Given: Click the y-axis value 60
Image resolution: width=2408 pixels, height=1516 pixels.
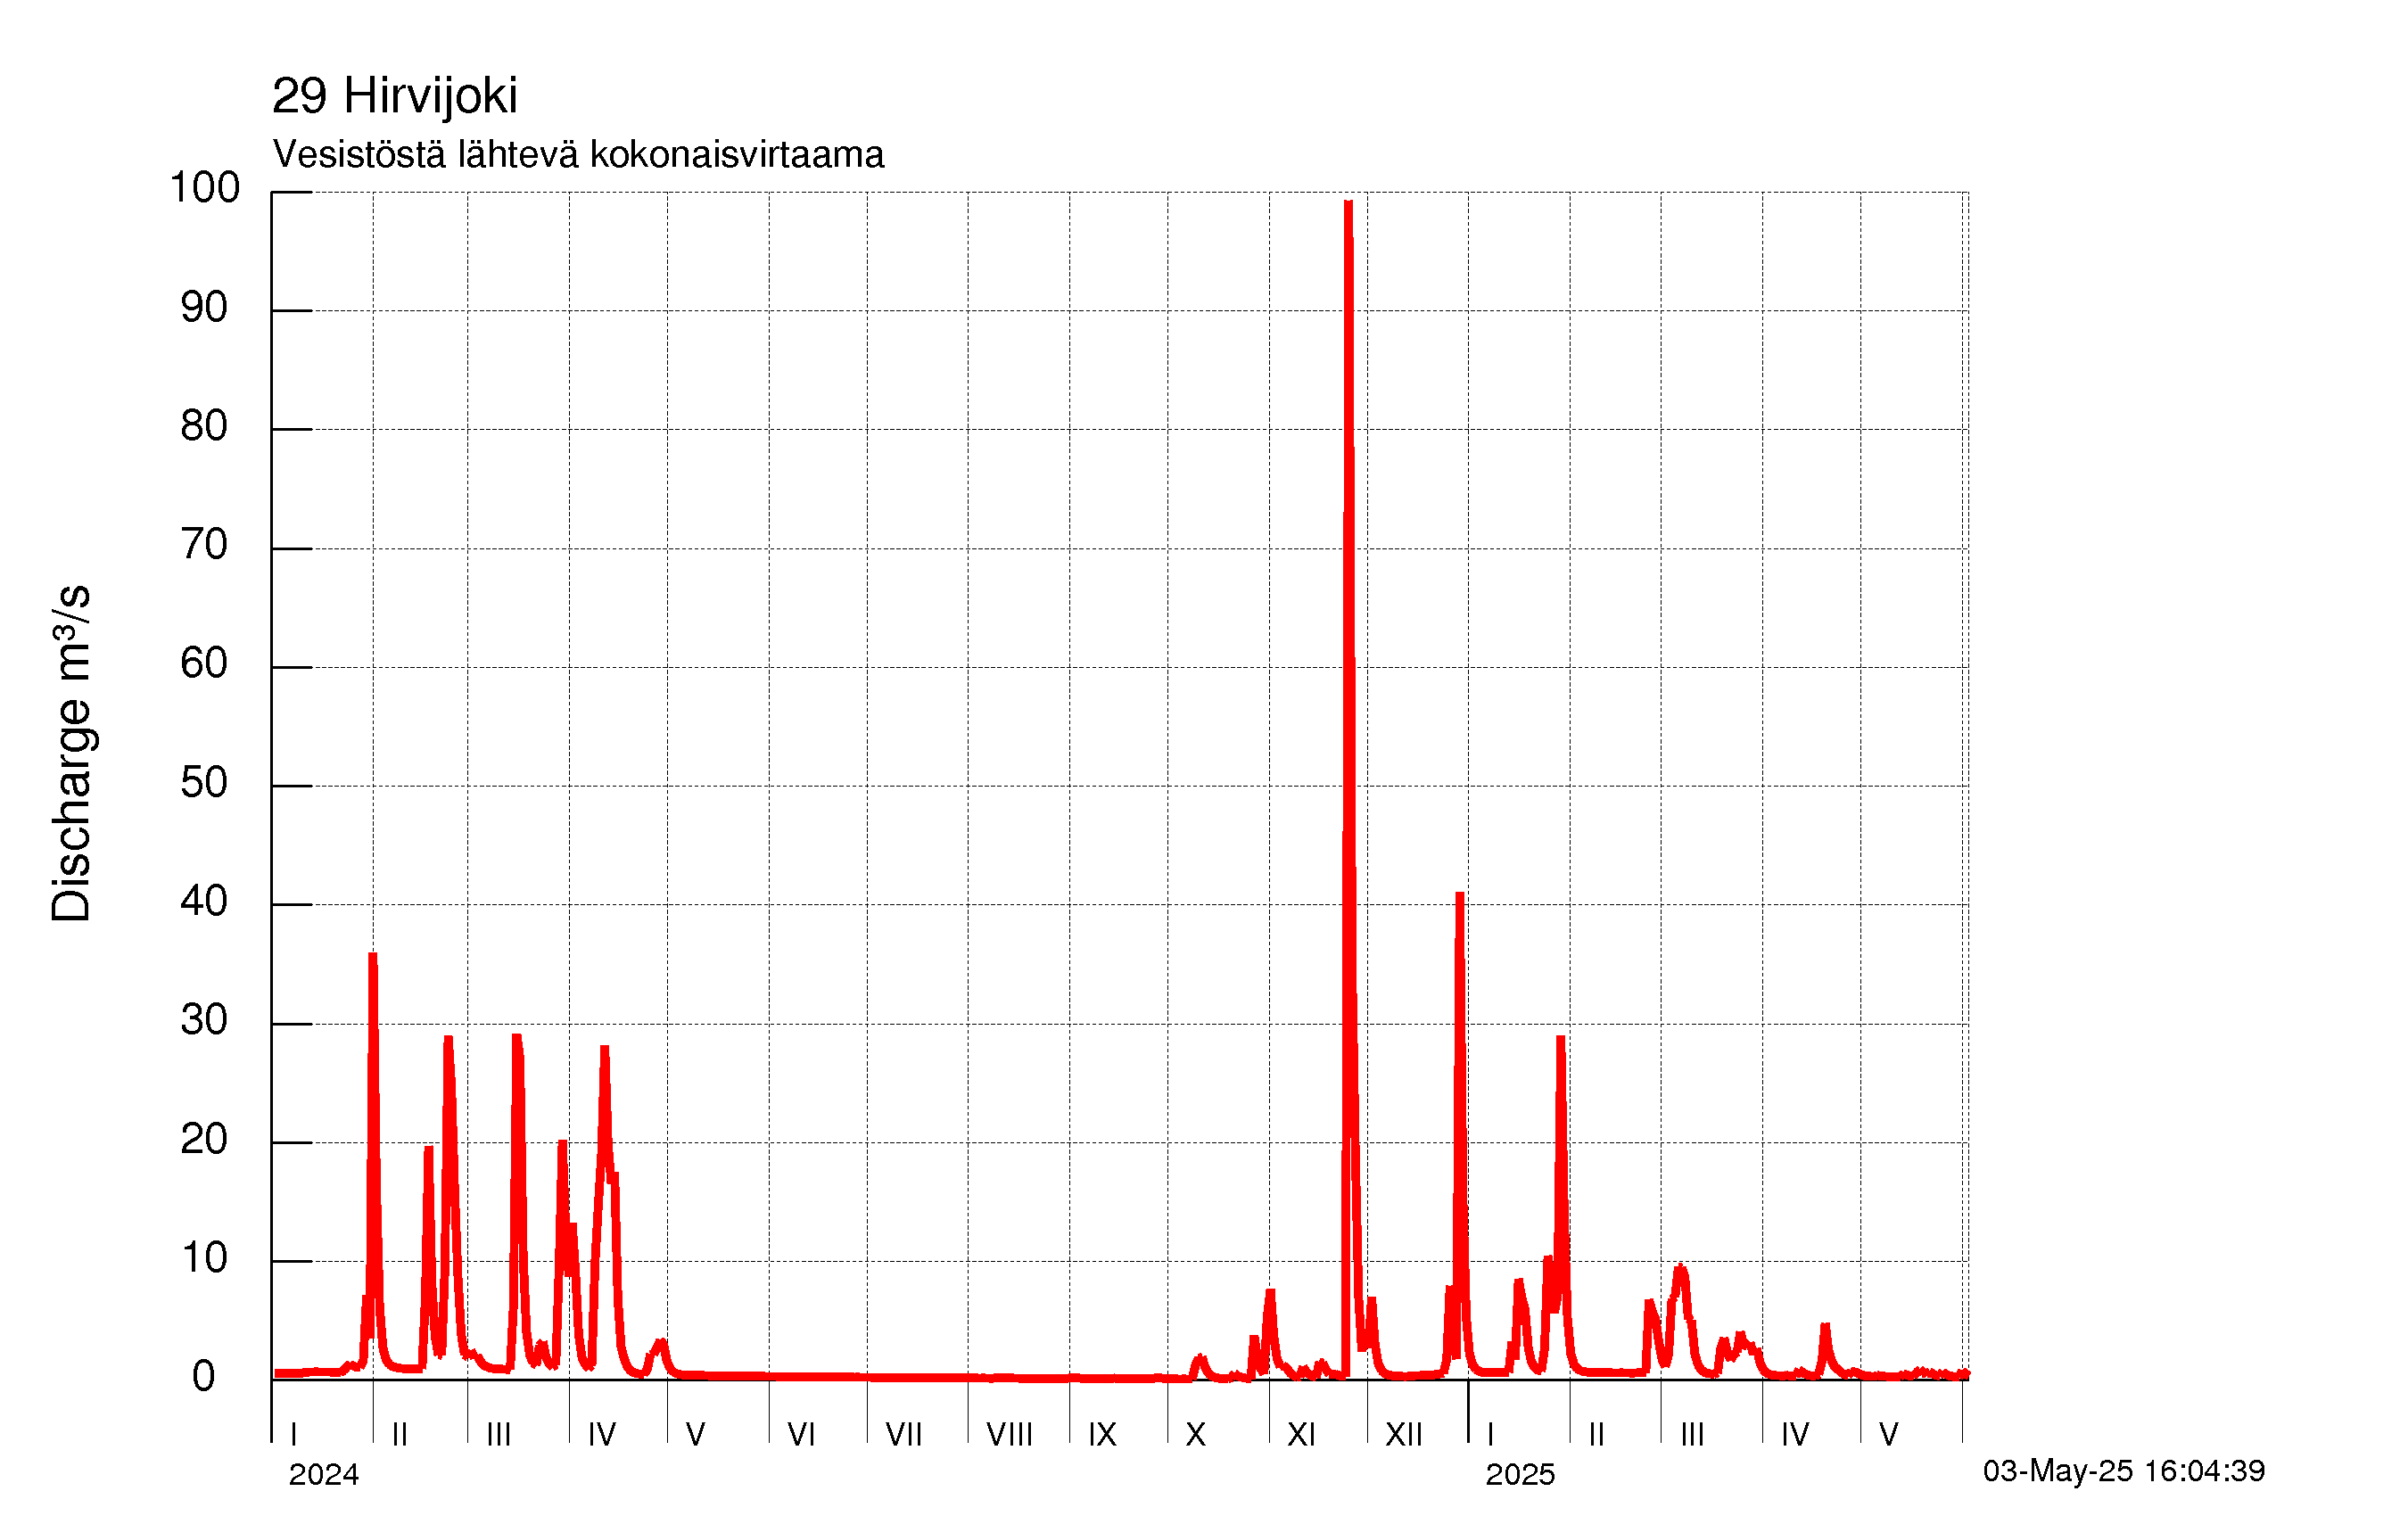Looking at the screenshot, I should [x=204, y=664].
